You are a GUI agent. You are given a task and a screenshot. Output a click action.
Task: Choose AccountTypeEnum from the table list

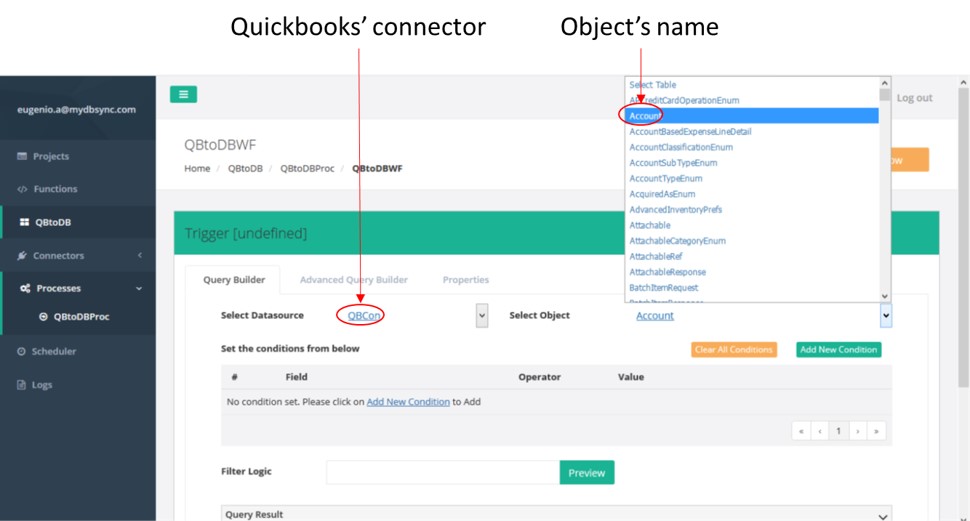665,178
